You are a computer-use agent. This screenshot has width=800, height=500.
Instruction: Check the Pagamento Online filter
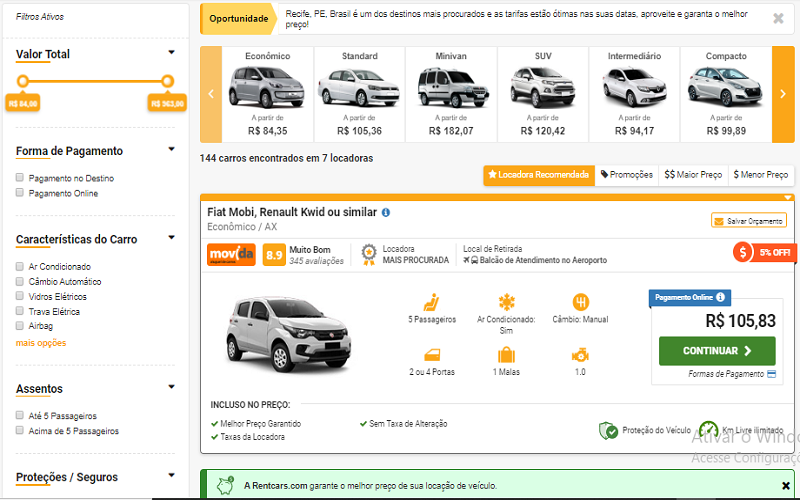pyautogui.click(x=19, y=192)
